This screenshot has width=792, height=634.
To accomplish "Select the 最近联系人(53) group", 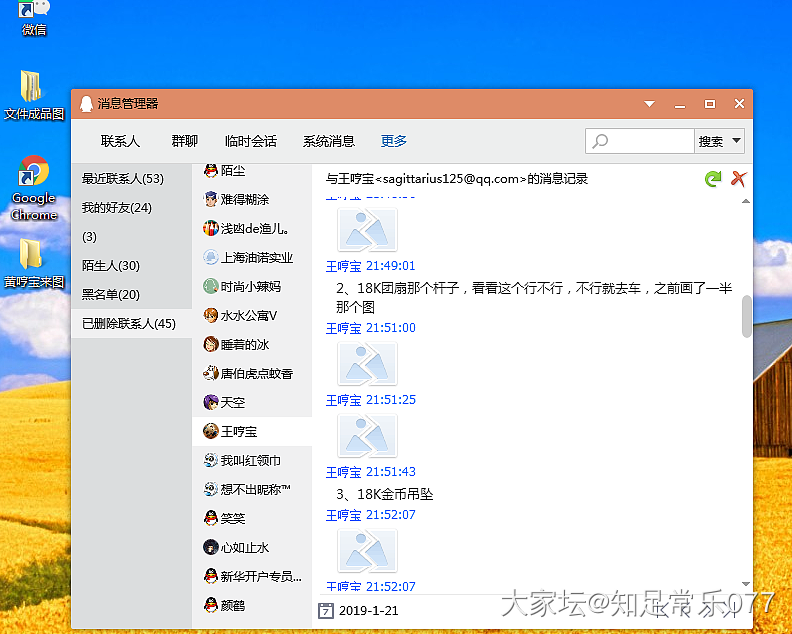I will [123, 179].
